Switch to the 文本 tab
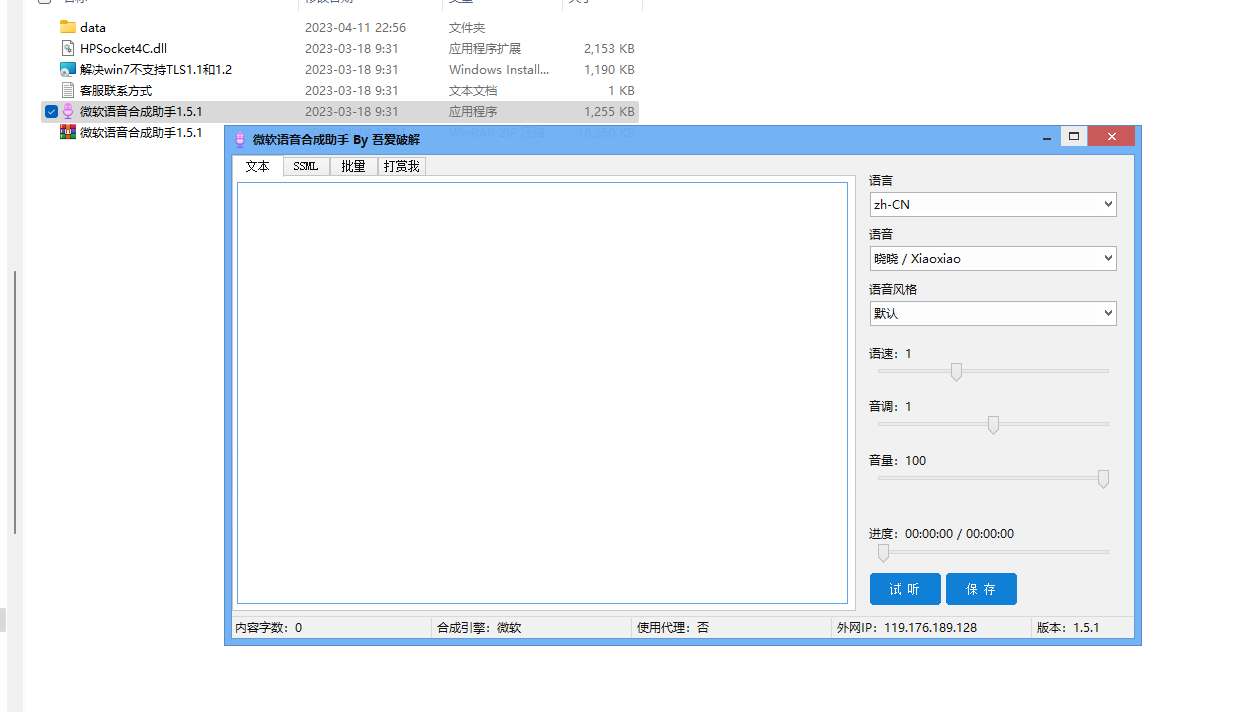Image resolution: width=1243 pixels, height=712 pixels. point(258,166)
